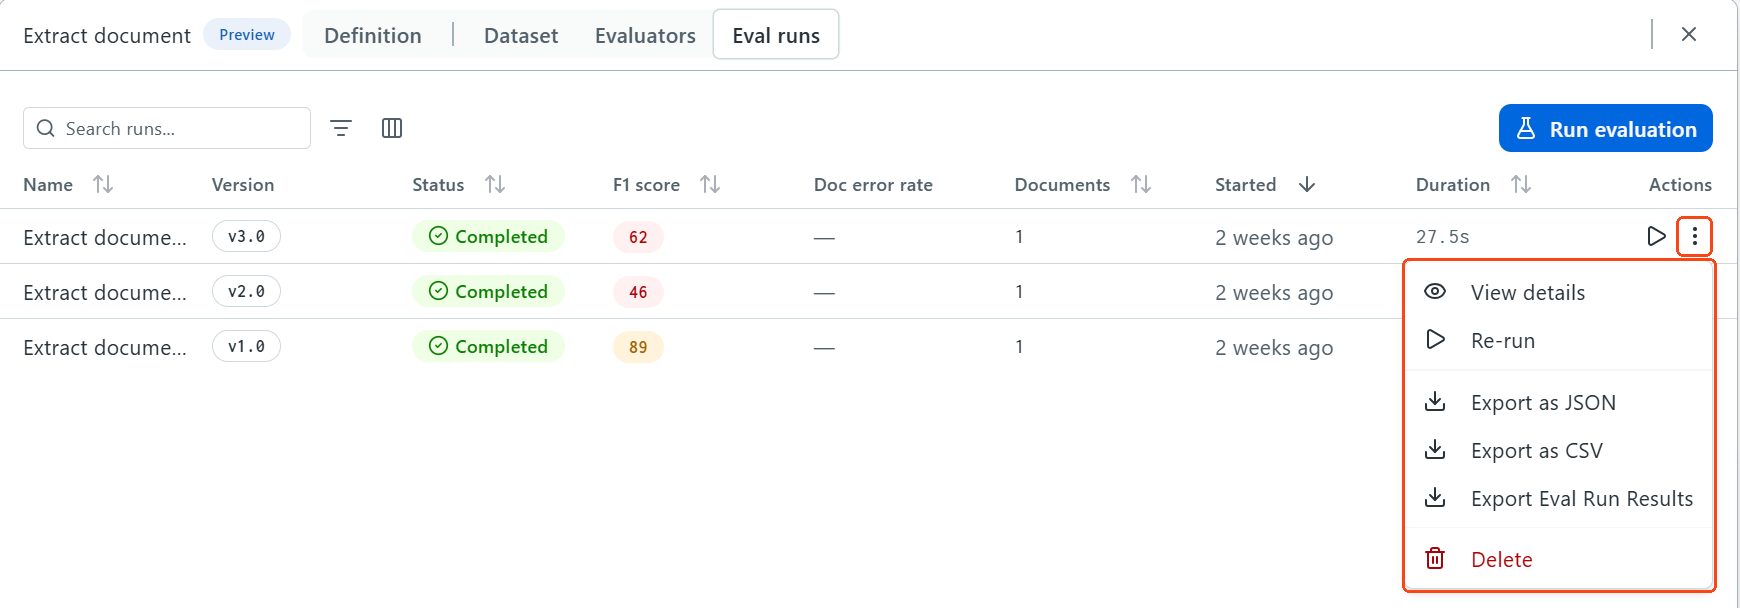Image resolution: width=1740 pixels, height=608 pixels.
Task: Switch to the Definition tab
Action: [x=373, y=35]
